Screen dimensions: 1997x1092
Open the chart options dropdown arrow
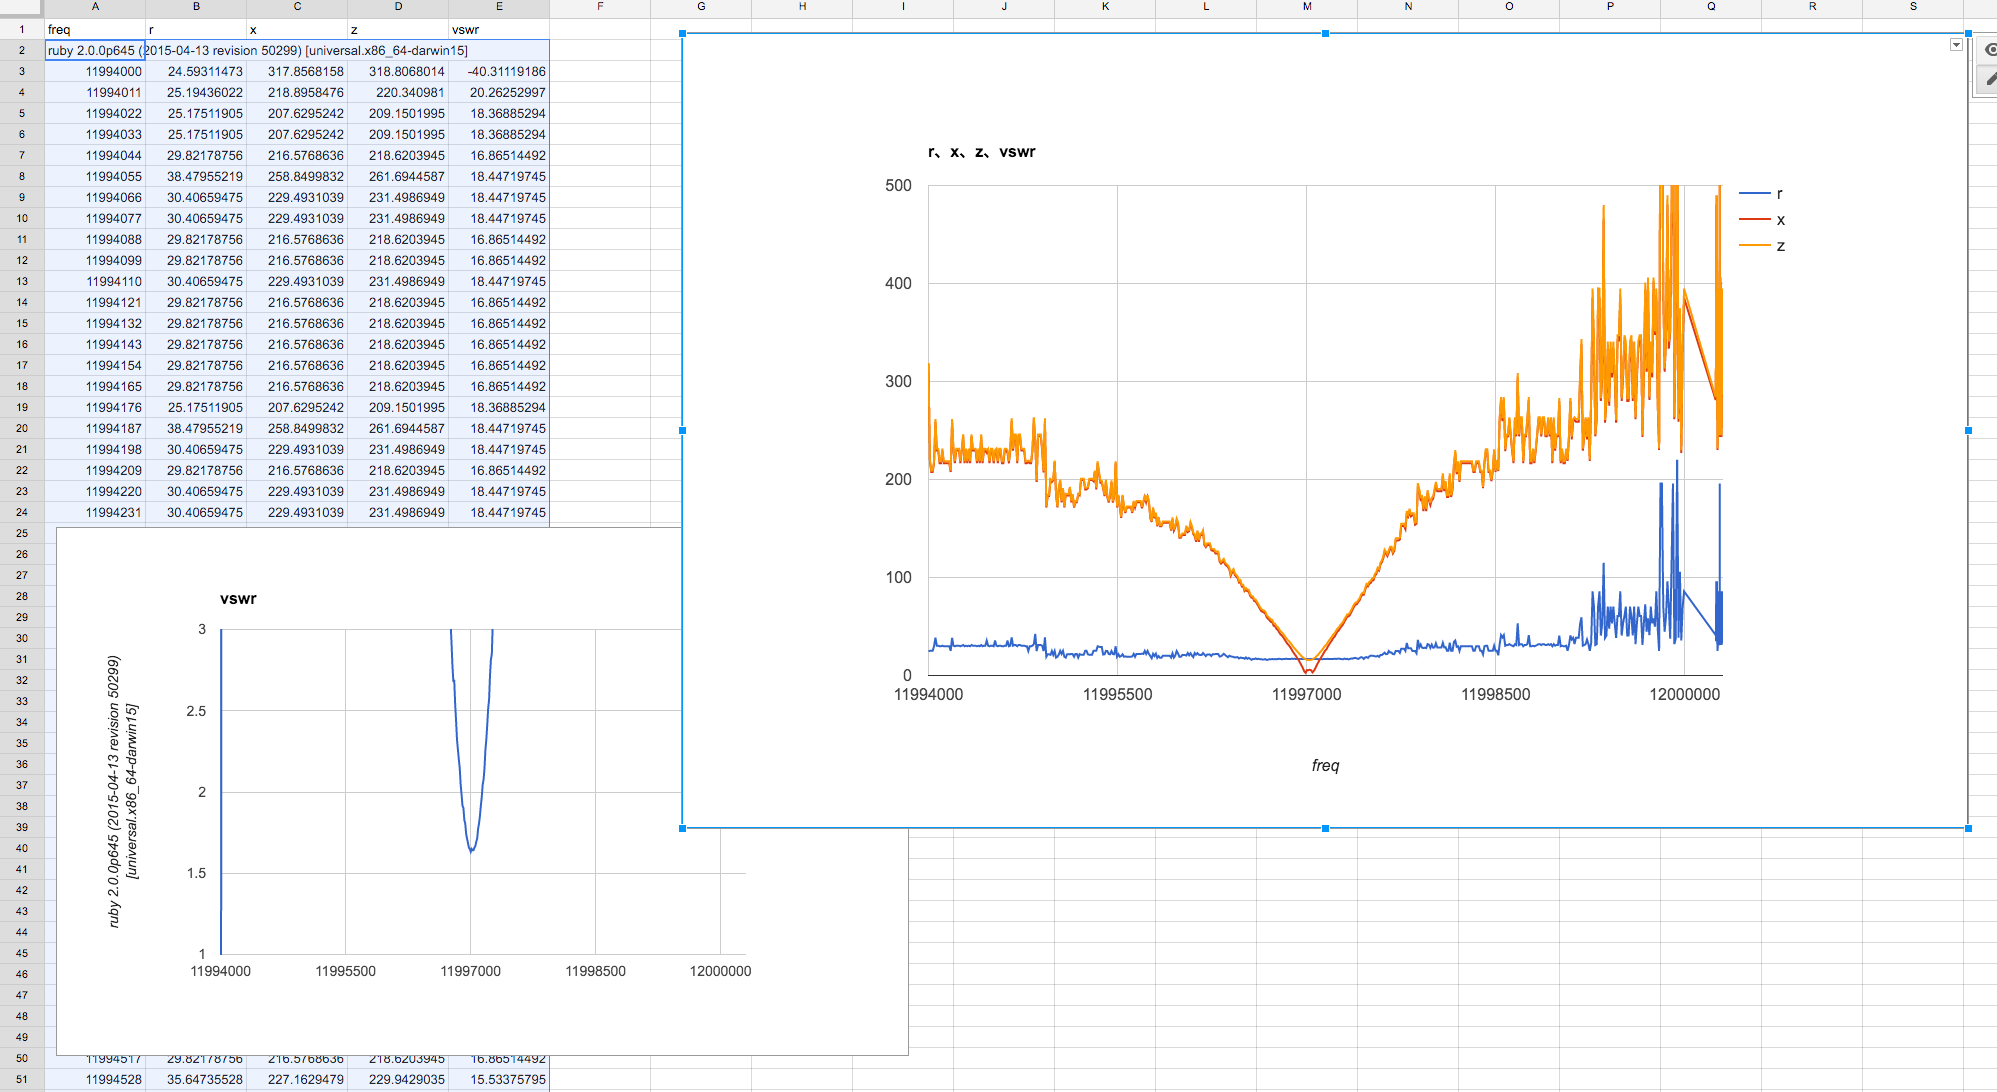[x=1956, y=45]
